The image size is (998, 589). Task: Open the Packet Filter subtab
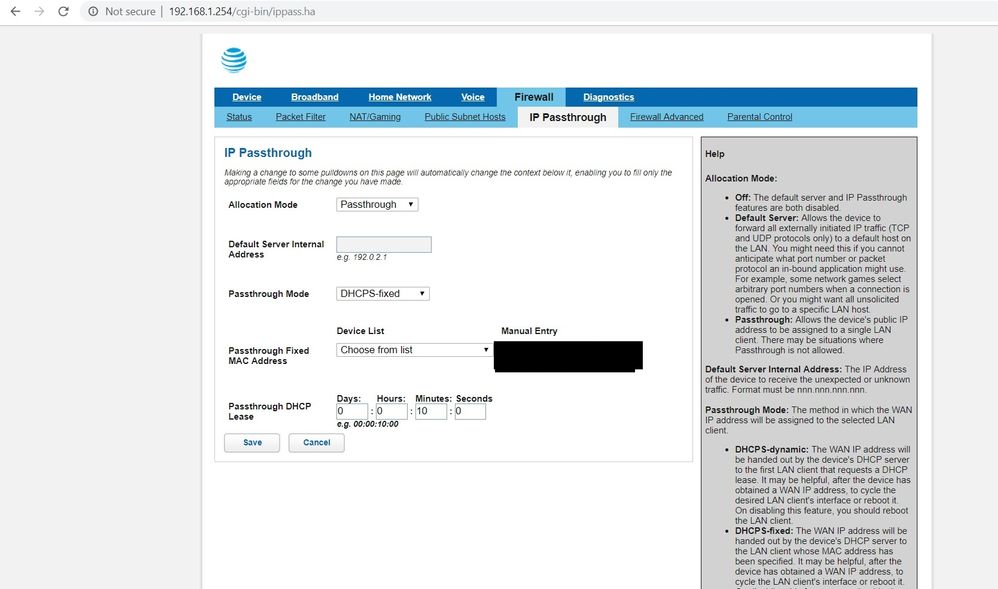pos(300,117)
